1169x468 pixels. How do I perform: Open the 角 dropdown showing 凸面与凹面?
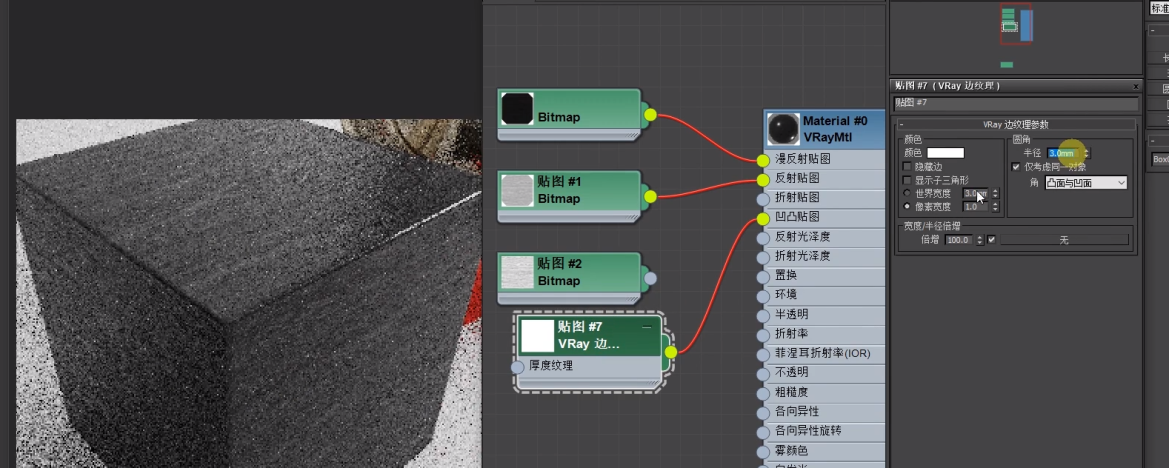tap(1085, 183)
